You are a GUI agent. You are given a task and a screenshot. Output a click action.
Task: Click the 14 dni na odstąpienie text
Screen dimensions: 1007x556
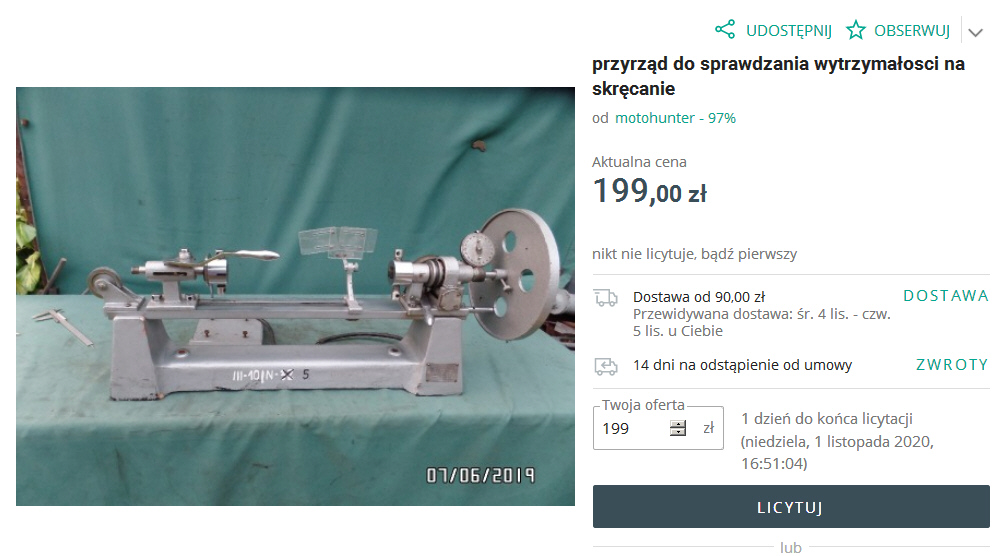coord(742,365)
